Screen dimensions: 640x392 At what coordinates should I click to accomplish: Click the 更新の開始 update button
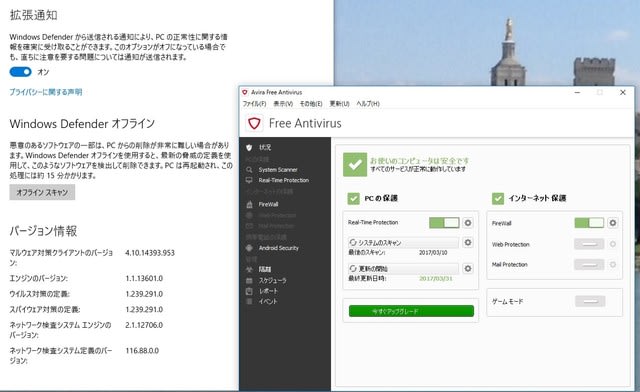pos(403,269)
